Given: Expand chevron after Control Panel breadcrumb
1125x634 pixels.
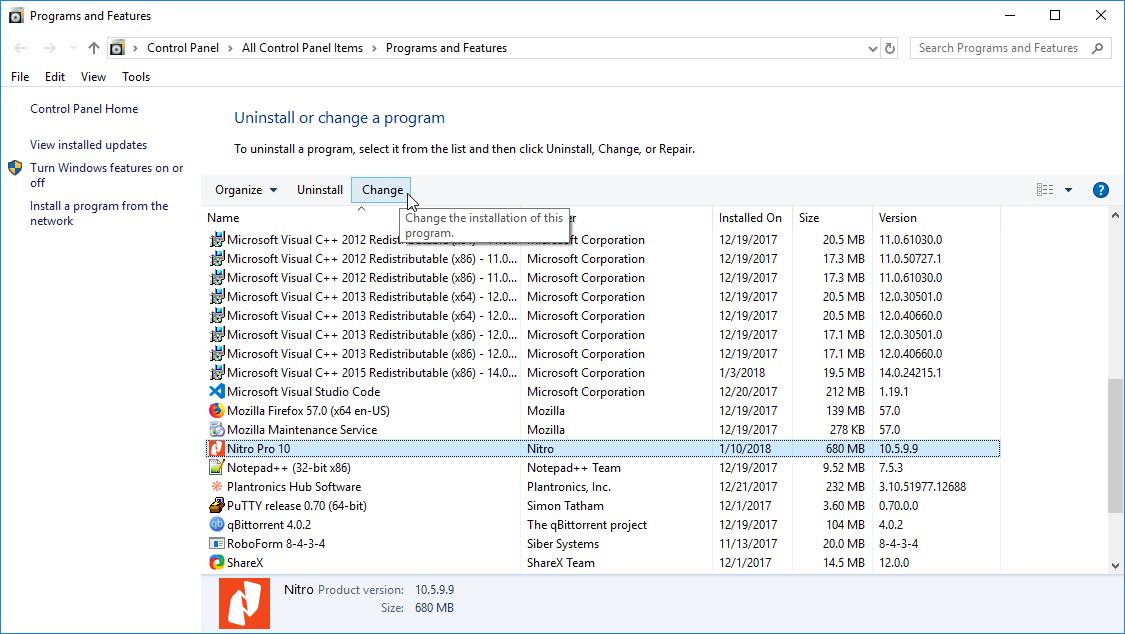Looking at the screenshot, I should tap(230, 48).
